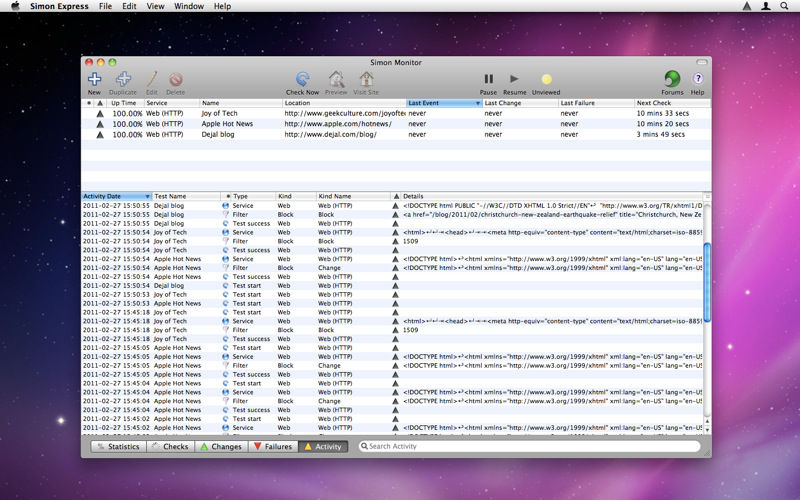This screenshot has width=800, height=500.
Task: Click the activity scrollbar down arrow
Action: 707,430
